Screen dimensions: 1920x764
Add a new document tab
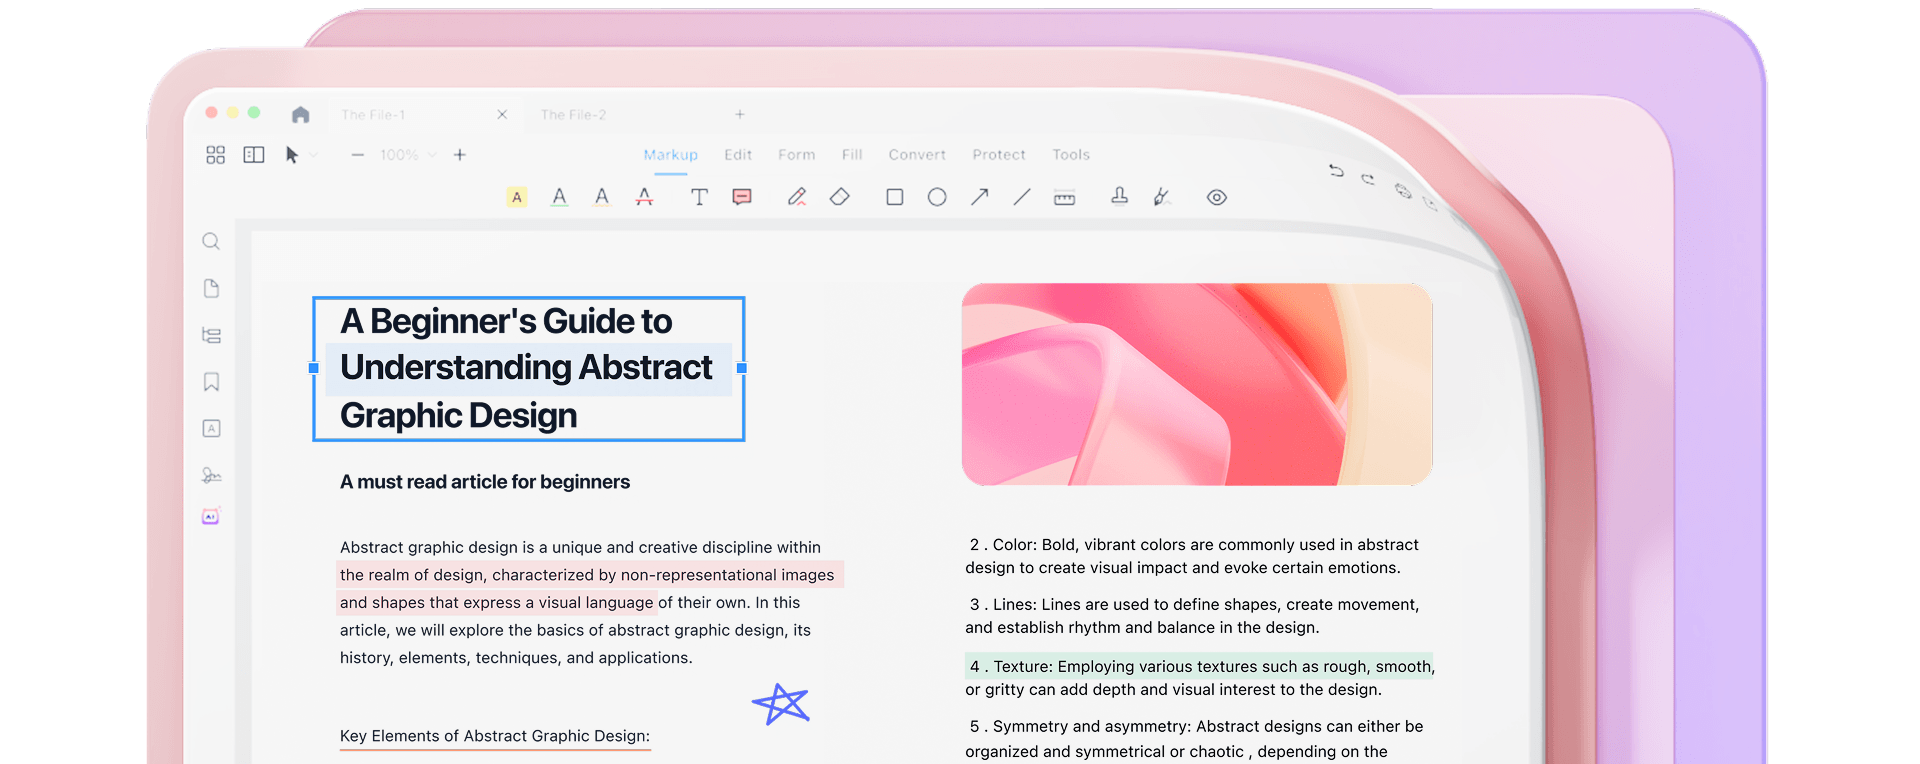[x=740, y=114]
